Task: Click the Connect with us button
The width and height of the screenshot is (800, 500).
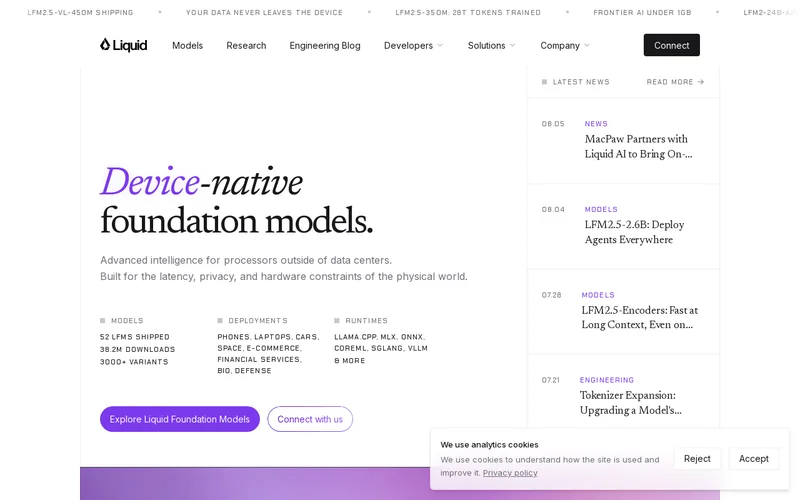Action: (x=310, y=419)
